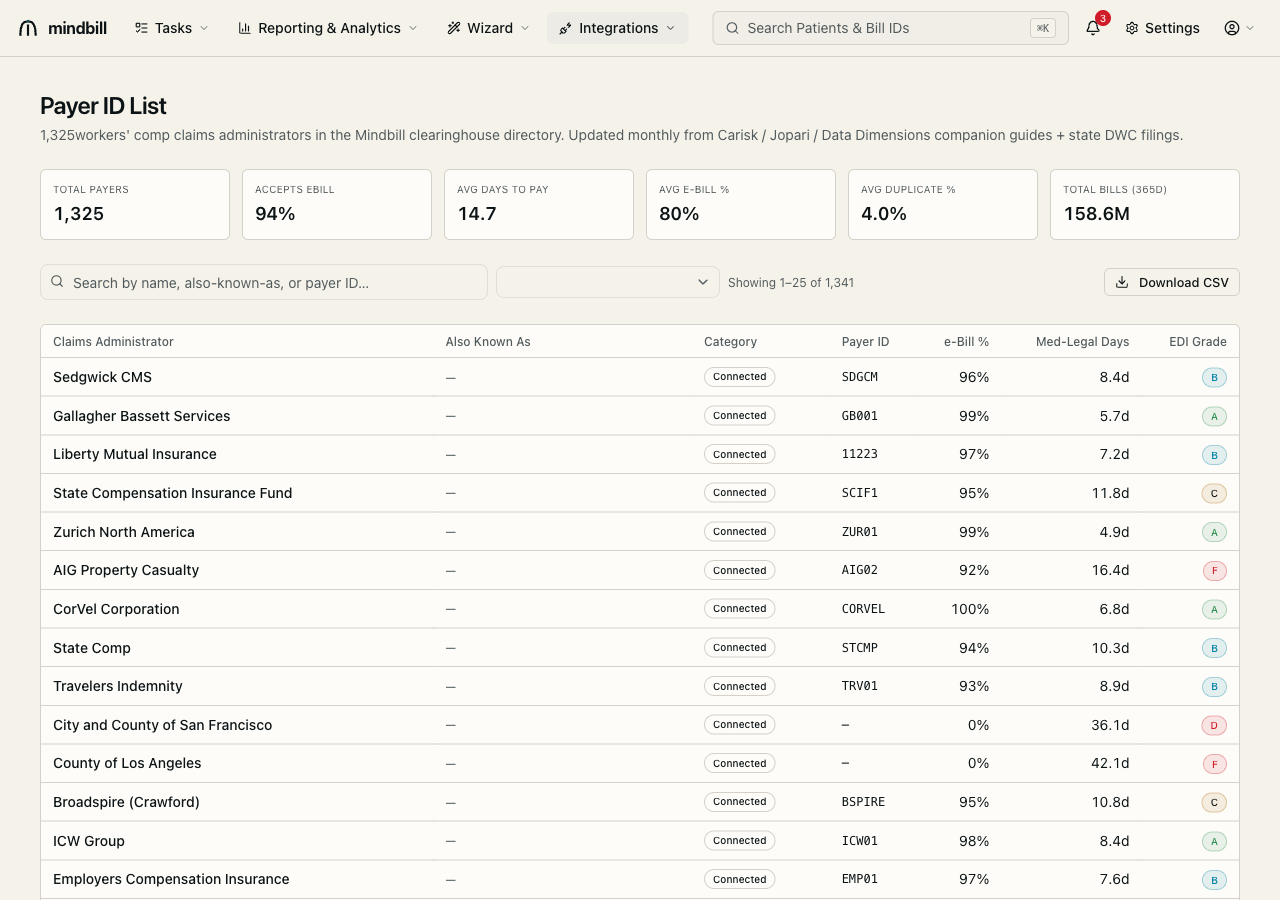The height and width of the screenshot is (900, 1280).
Task: Click the Accepts eBill stat card
Action: (x=337, y=204)
